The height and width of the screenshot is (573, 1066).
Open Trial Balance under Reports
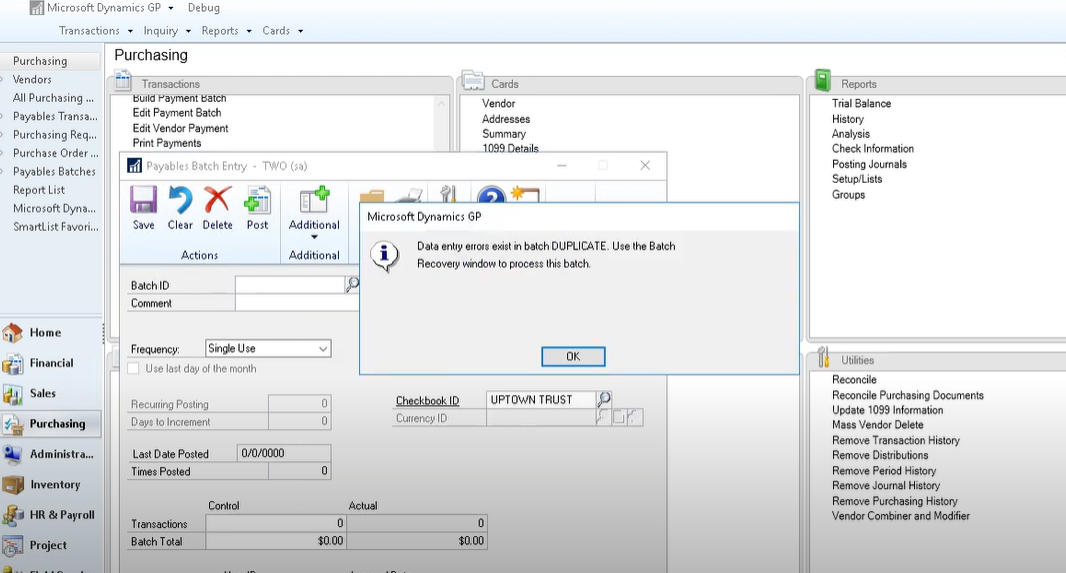[861, 104]
